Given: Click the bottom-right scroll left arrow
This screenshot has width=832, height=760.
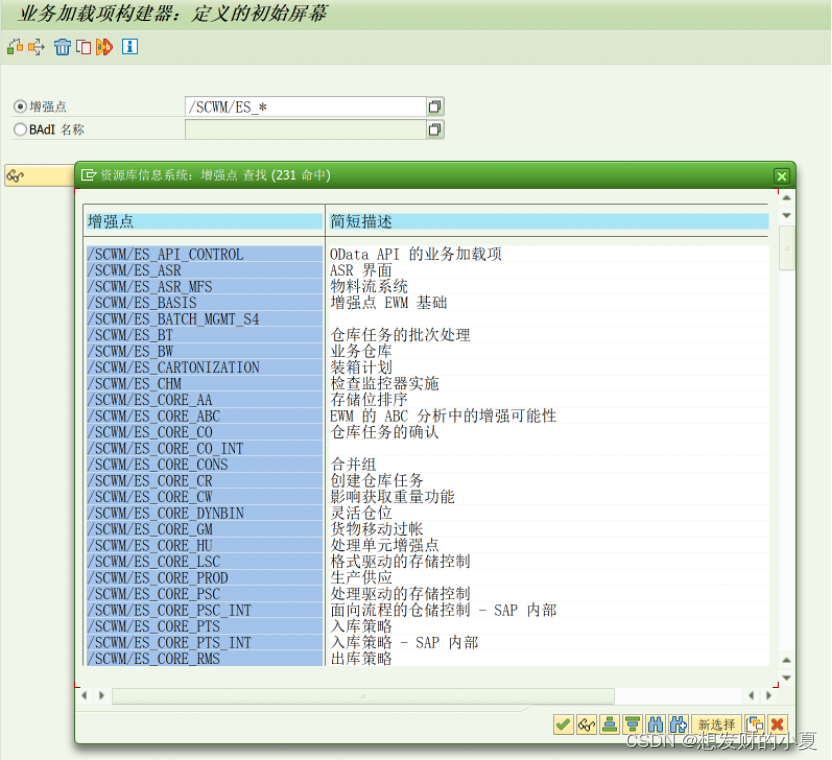Looking at the screenshot, I should (751, 695).
